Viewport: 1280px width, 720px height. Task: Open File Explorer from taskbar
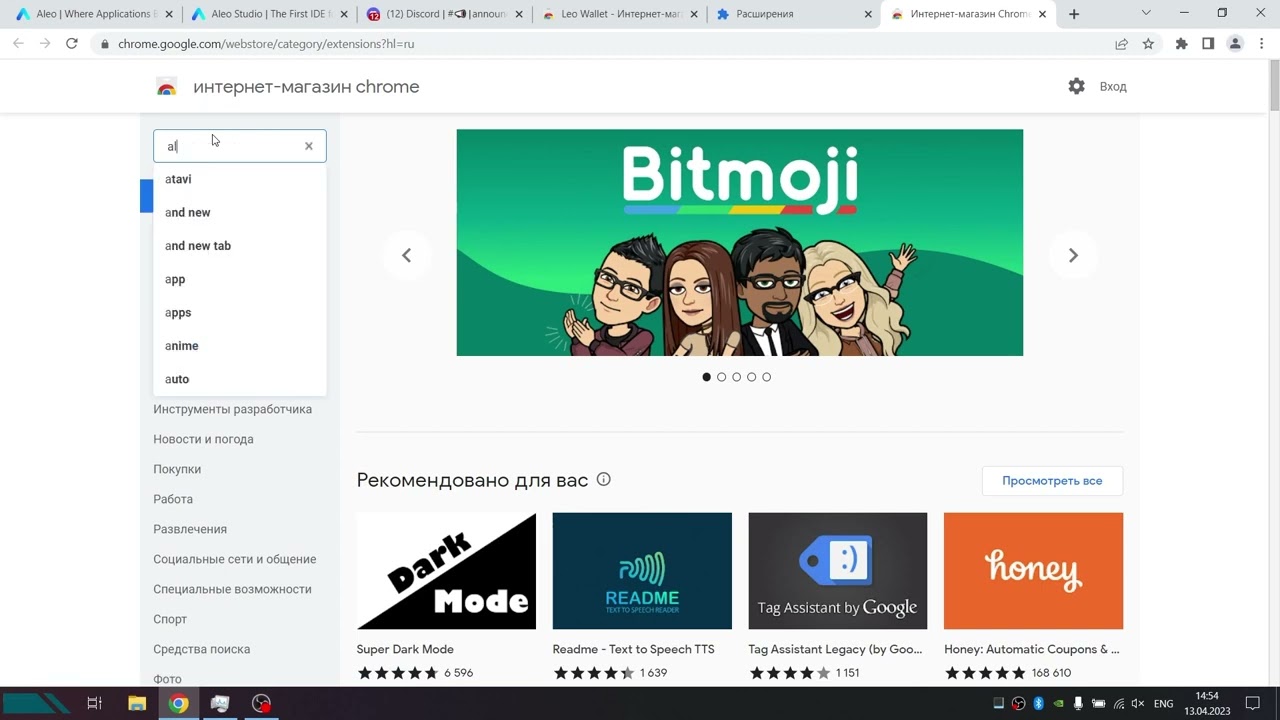tap(137, 703)
